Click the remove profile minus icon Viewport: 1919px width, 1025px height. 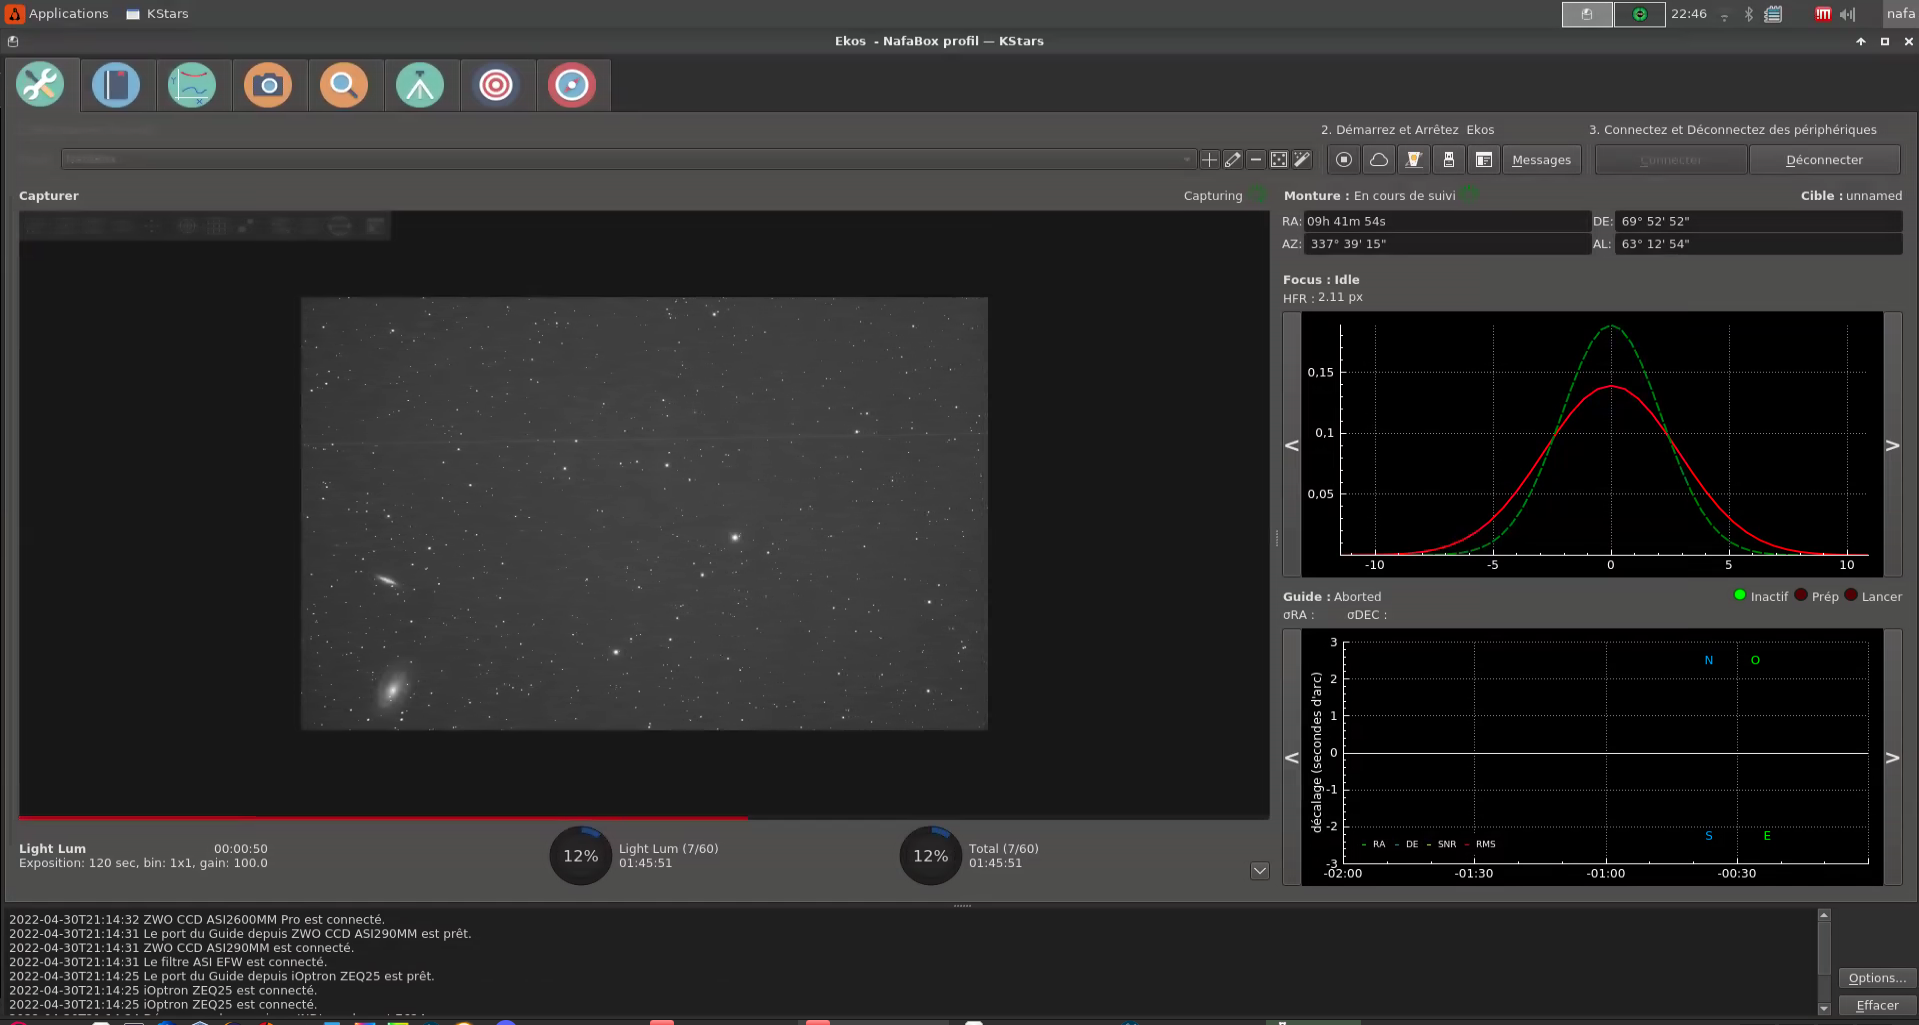pos(1256,160)
